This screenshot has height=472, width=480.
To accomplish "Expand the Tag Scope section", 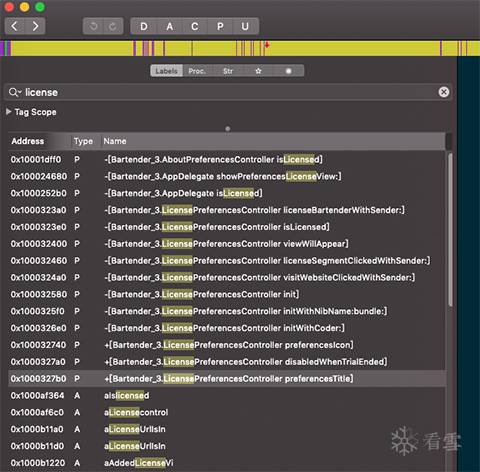I will click(9, 112).
